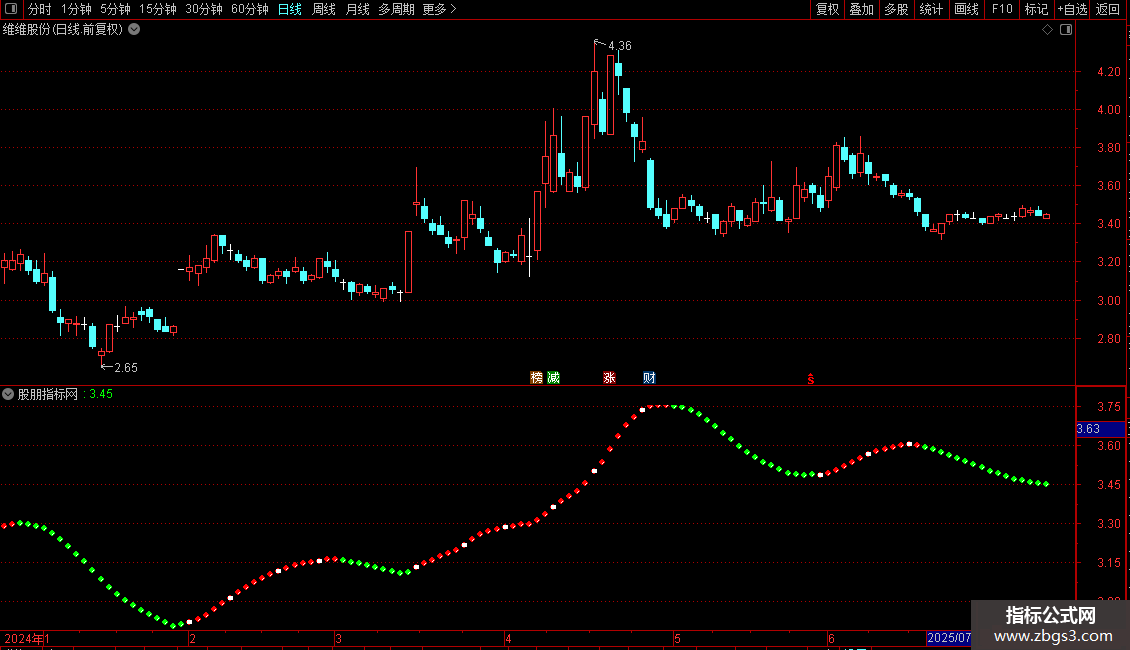This screenshot has width=1130, height=650.
Task: Open the 画线 drawing tools
Action: pyautogui.click(x=966, y=9)
